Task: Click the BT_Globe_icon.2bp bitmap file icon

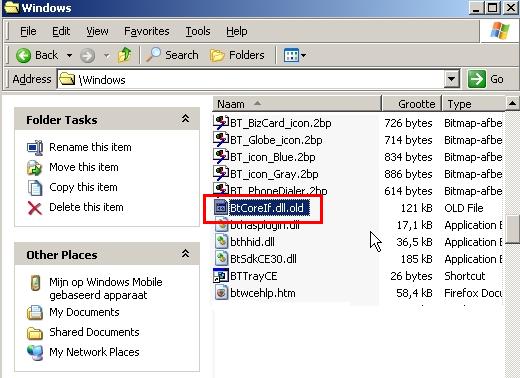Action: tap(221, 140)
